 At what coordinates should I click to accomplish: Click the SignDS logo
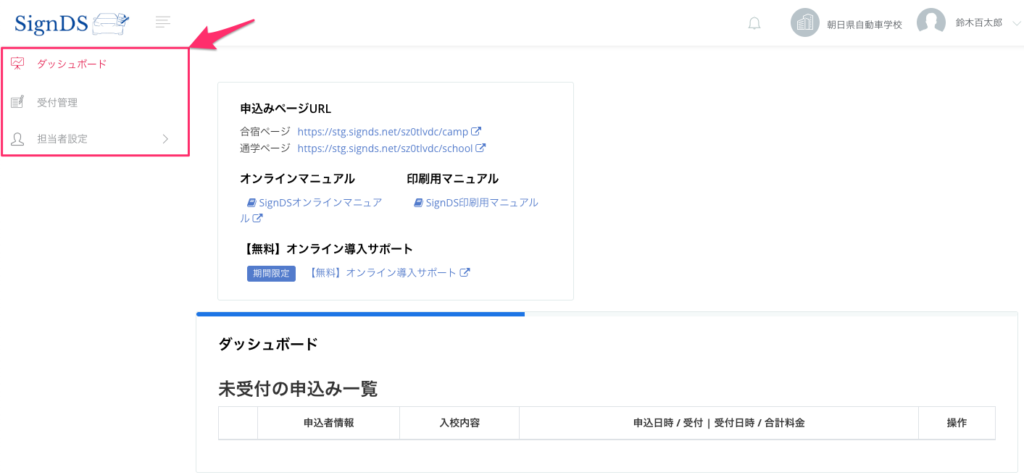[72, 21]
